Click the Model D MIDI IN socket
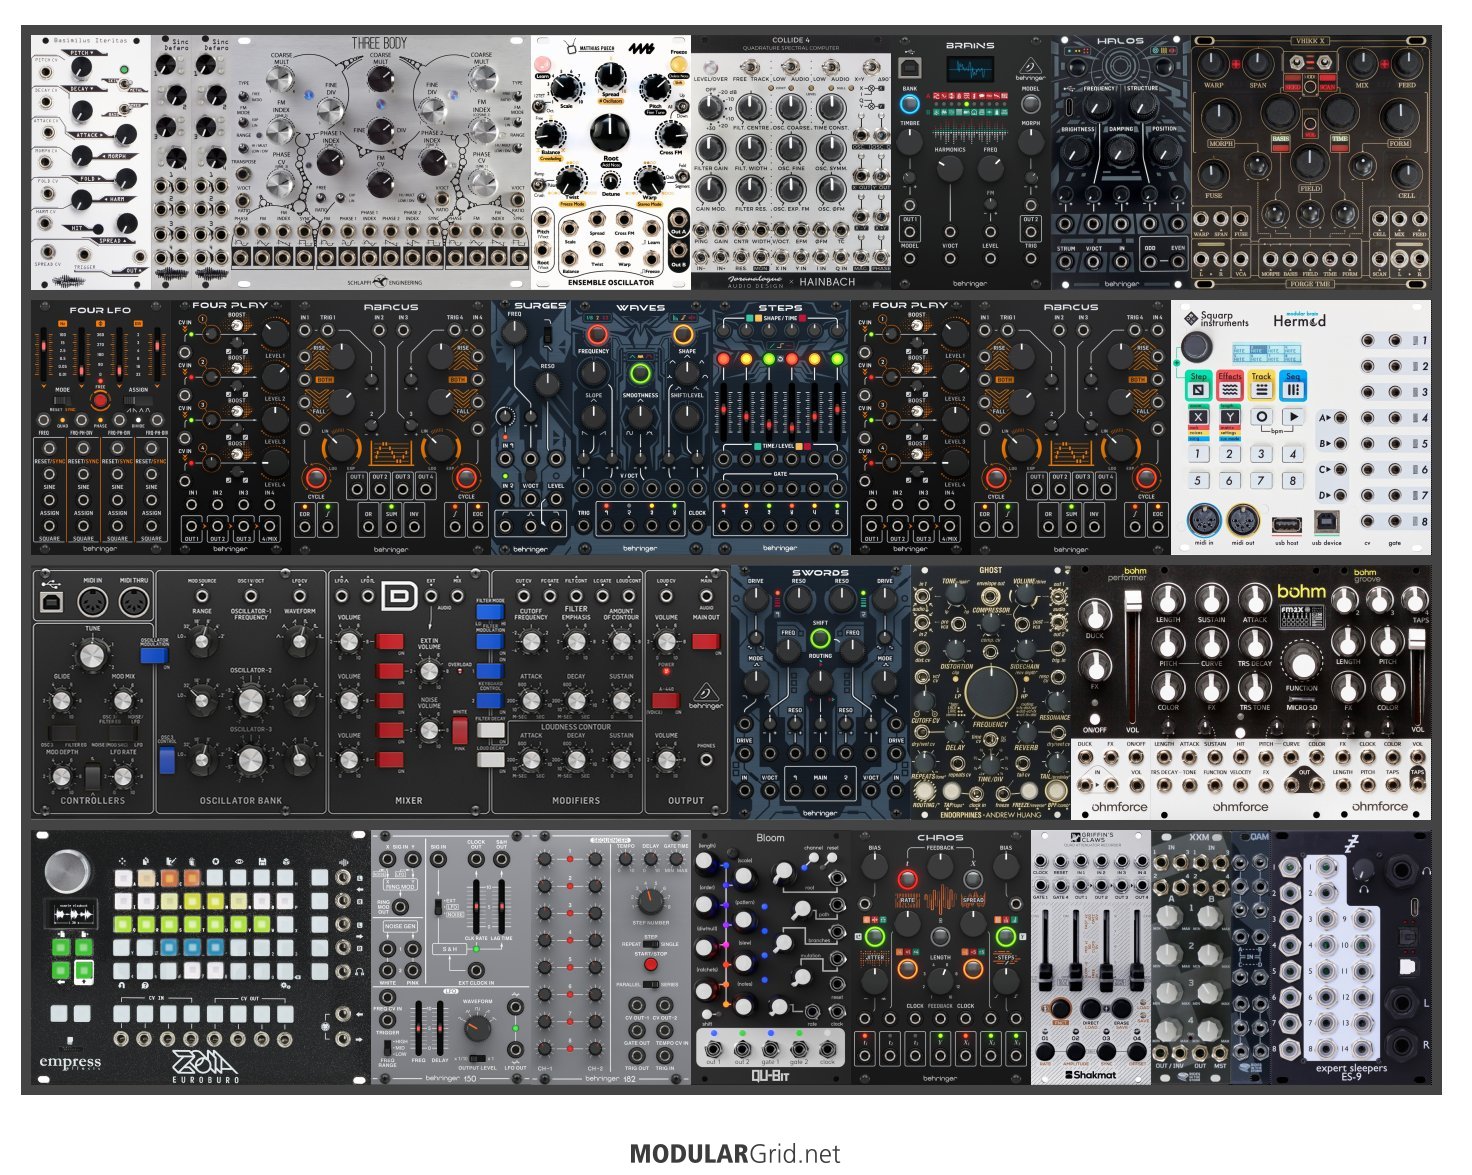This screenshot has height=1175, width=1472. (x=92, y=602)
